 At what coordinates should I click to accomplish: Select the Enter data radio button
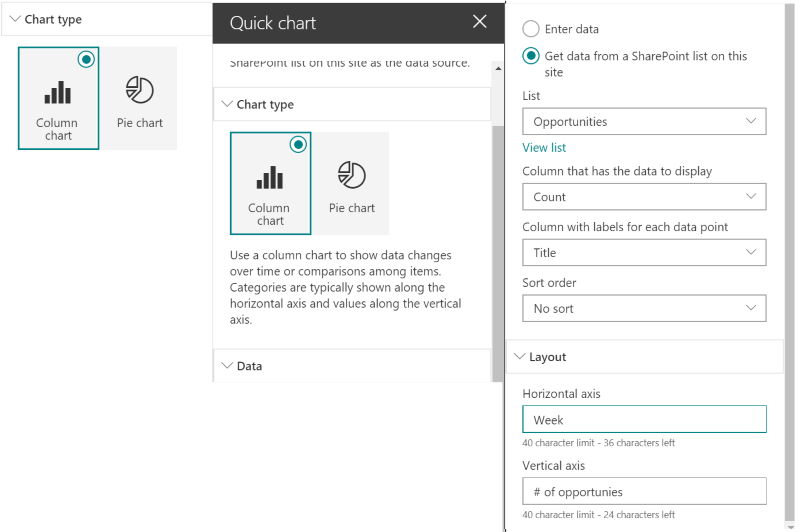point(530,30)
